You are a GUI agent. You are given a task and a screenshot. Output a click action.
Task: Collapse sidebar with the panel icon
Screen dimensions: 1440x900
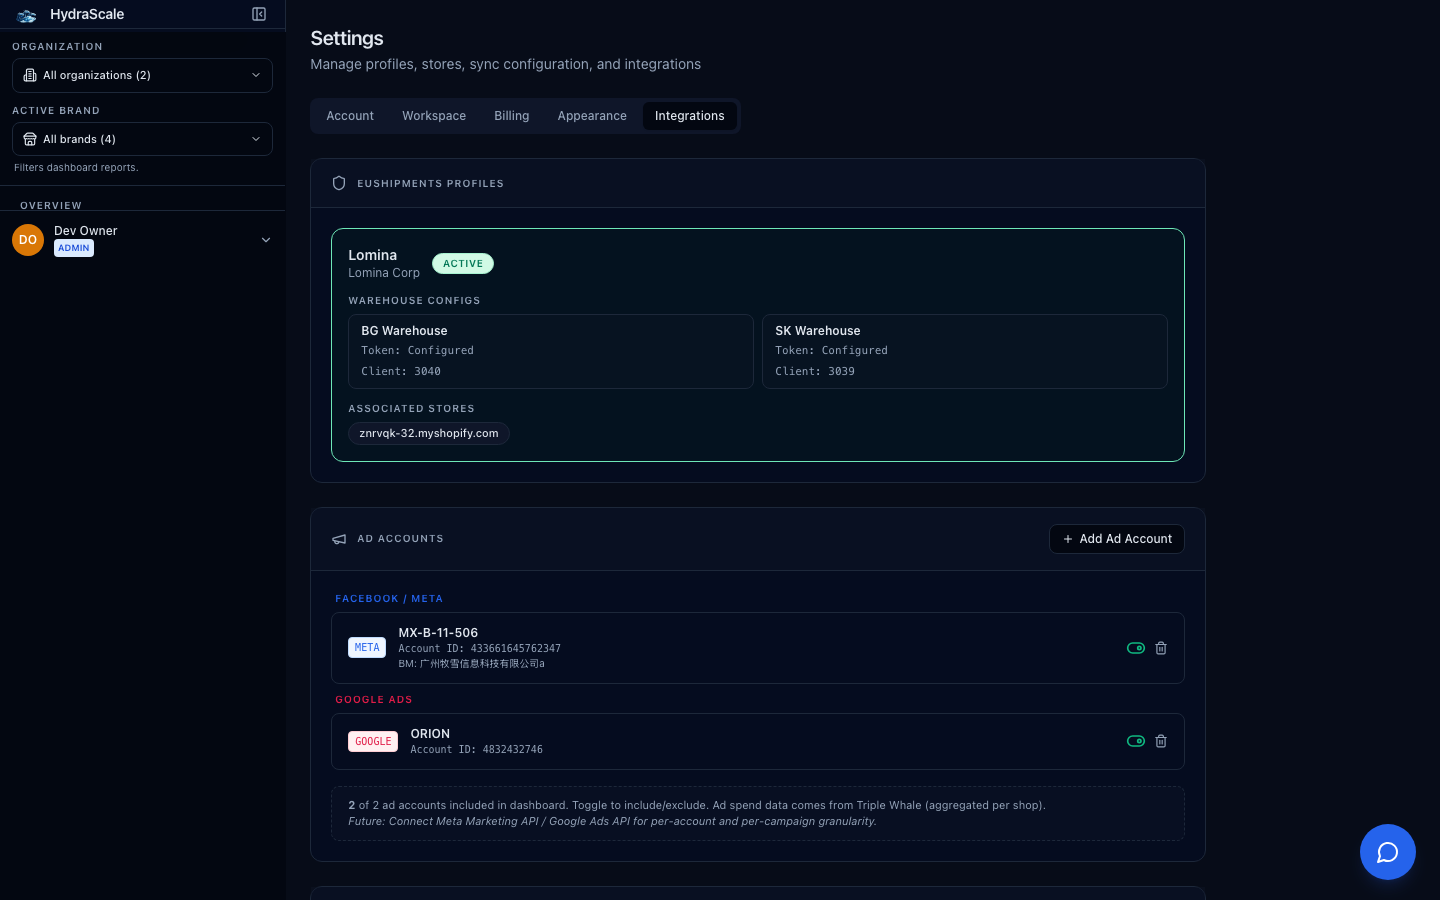[x=259, y=14]
